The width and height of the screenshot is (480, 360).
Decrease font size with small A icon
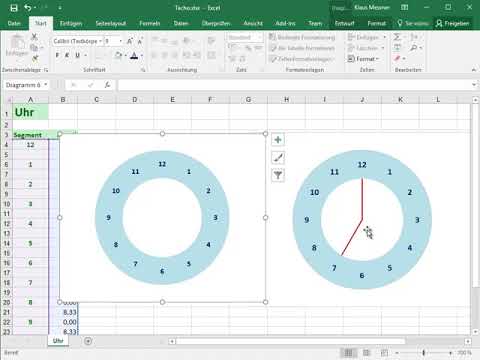[140, 41]
